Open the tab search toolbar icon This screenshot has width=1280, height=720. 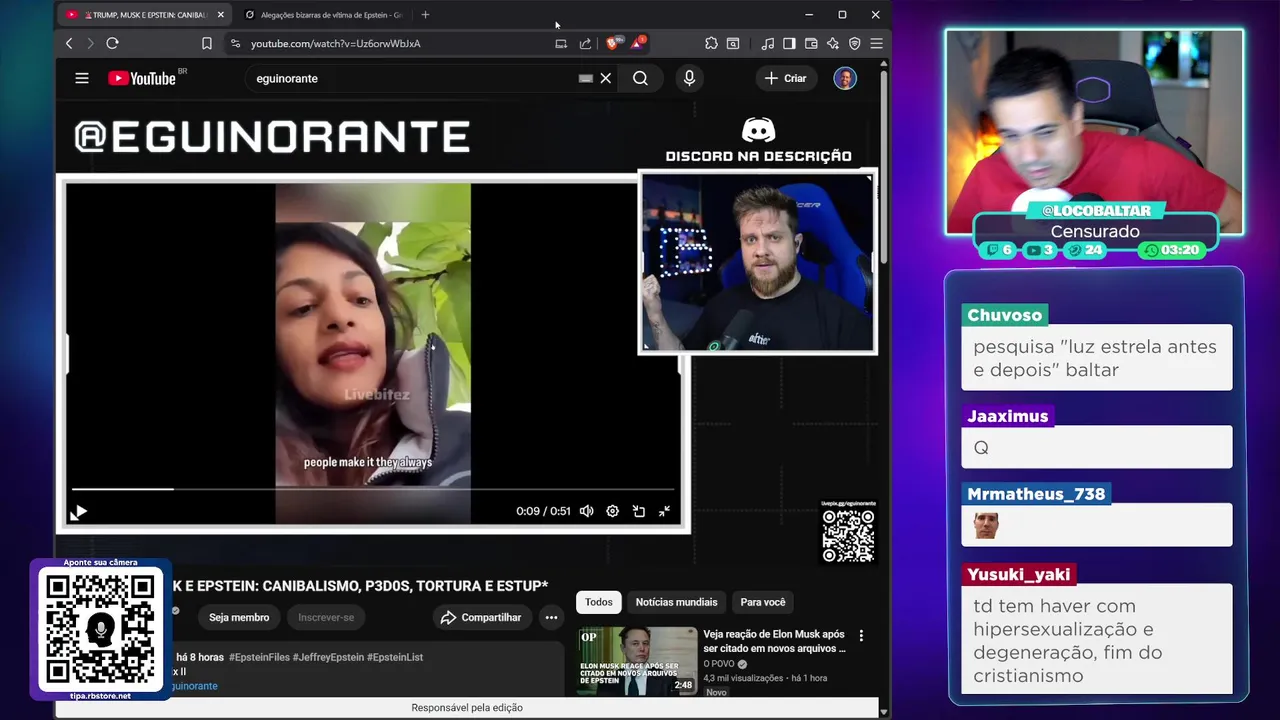pos(733,43)
